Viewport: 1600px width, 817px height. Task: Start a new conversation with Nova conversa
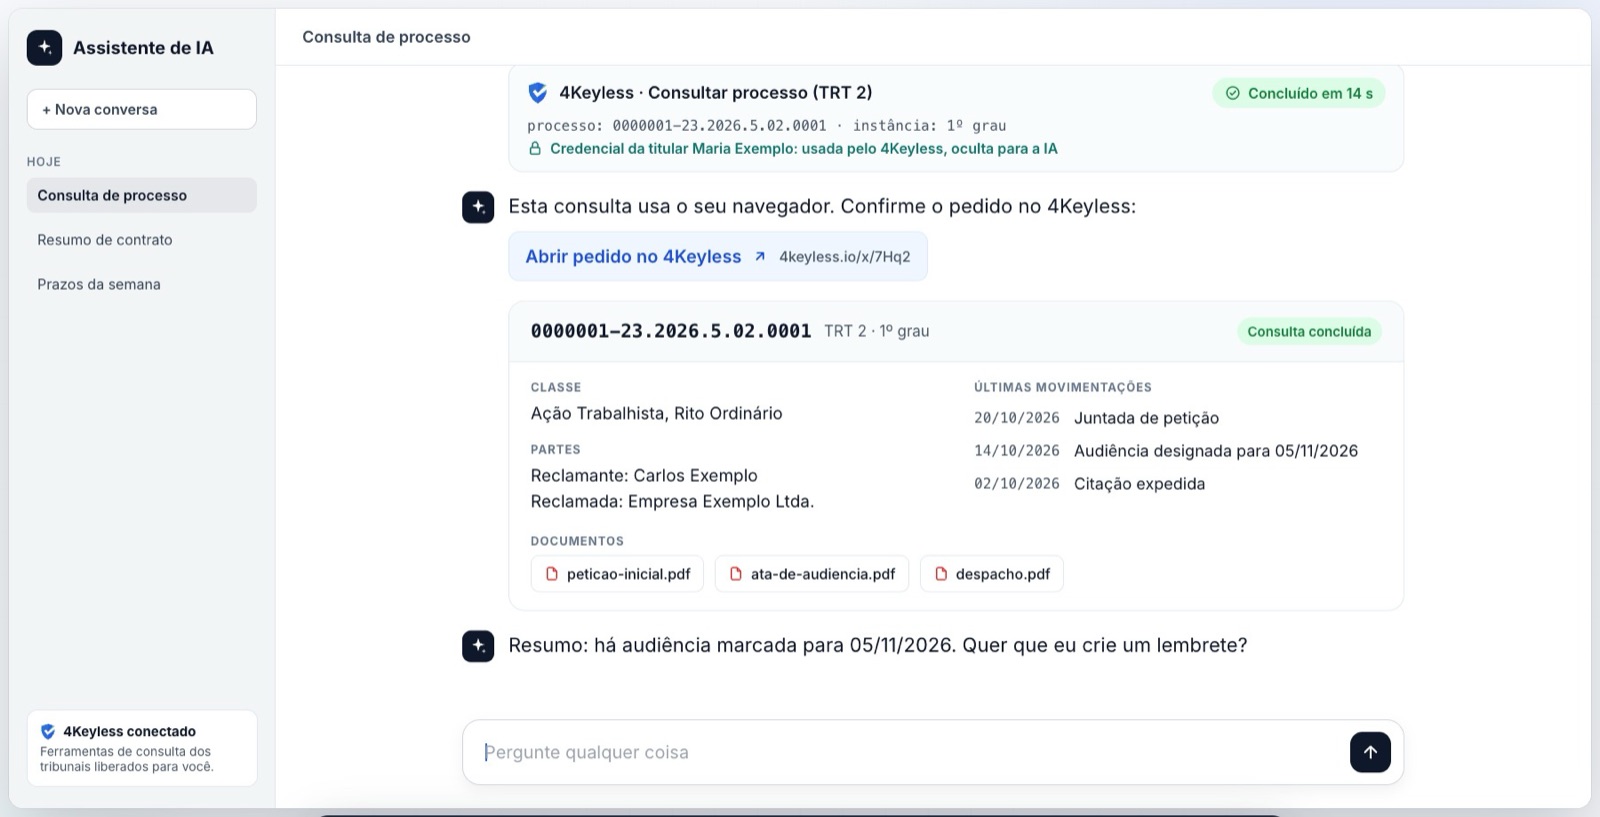pos(142,109)
